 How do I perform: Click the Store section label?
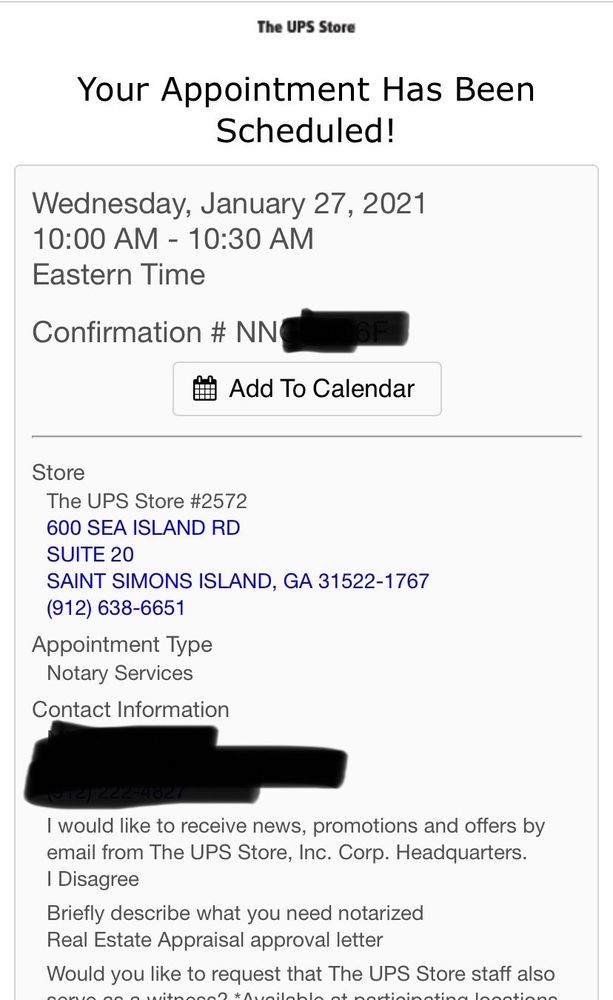pos(58,472)
